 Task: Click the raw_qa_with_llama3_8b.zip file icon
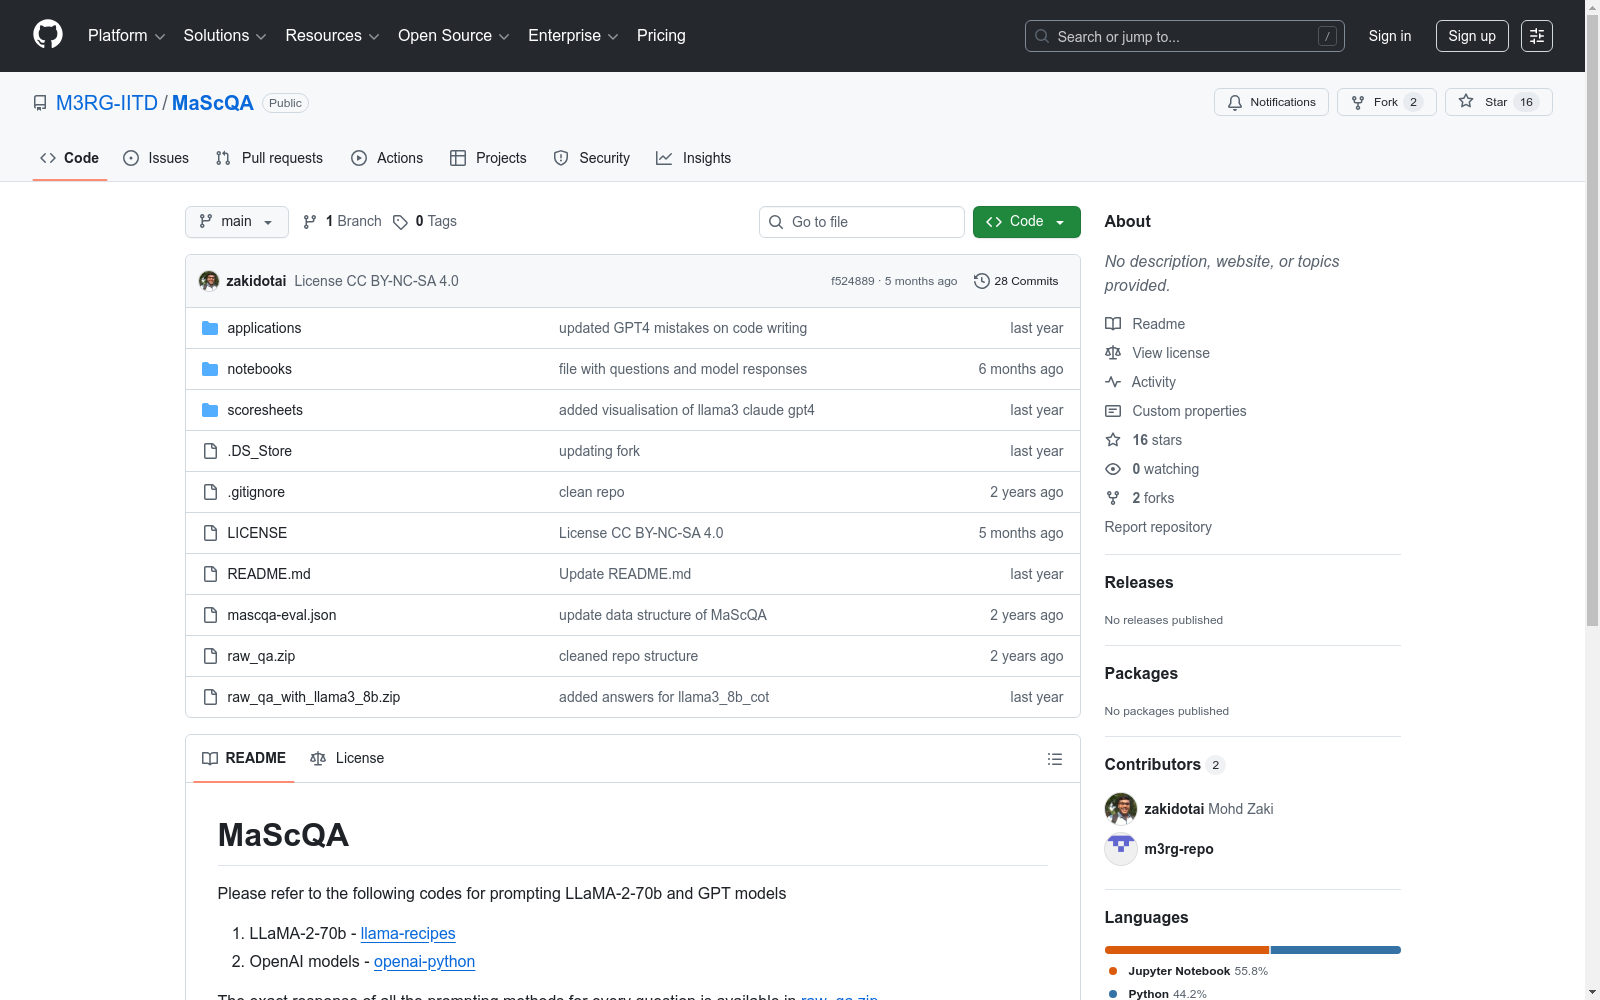tap(210, 697)
